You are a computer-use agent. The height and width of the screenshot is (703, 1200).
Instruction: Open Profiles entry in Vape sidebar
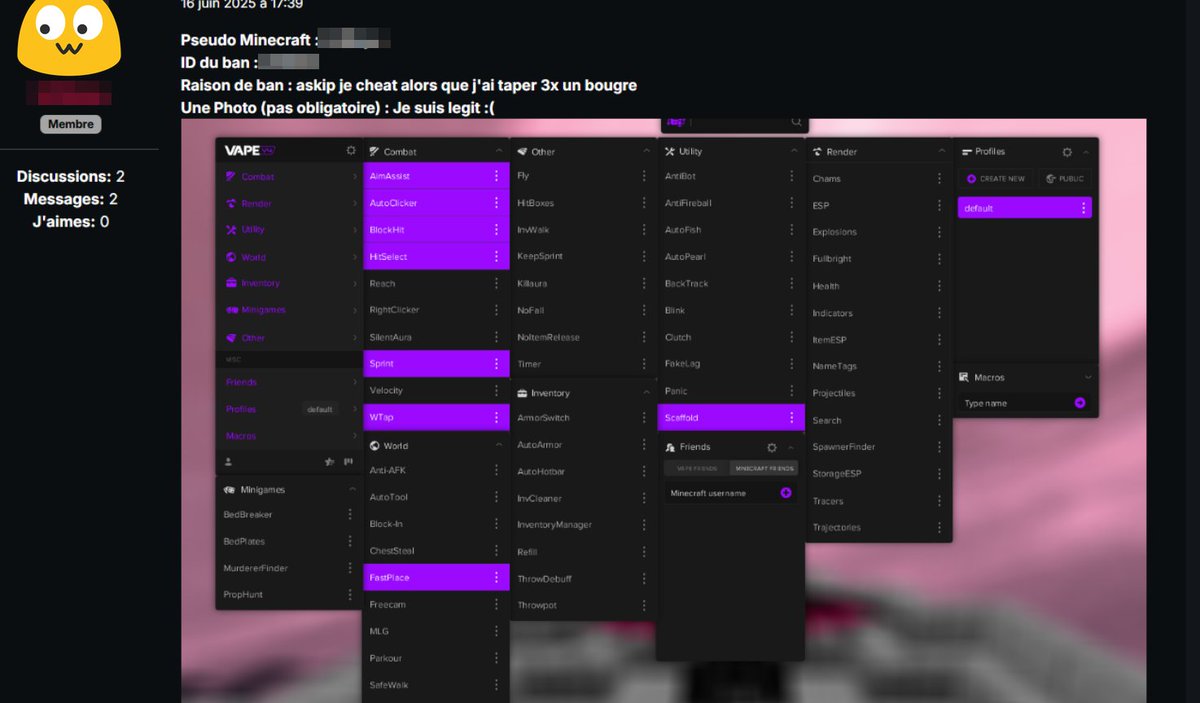(289, 409)
